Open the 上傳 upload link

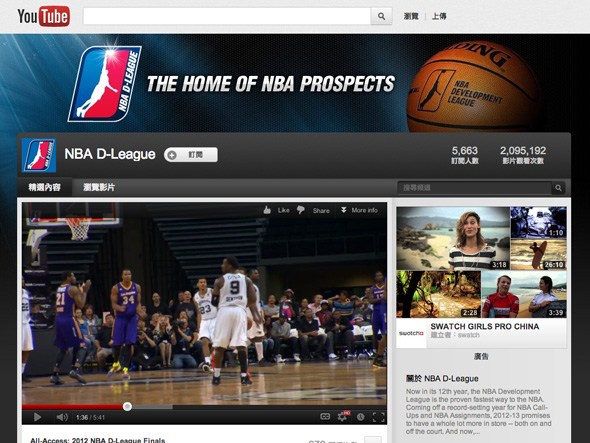pyautogui.click(x=439, y=16)
